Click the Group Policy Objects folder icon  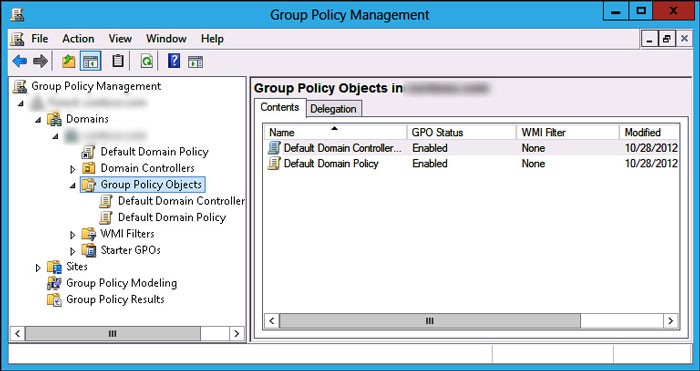(x=89, y=184)
